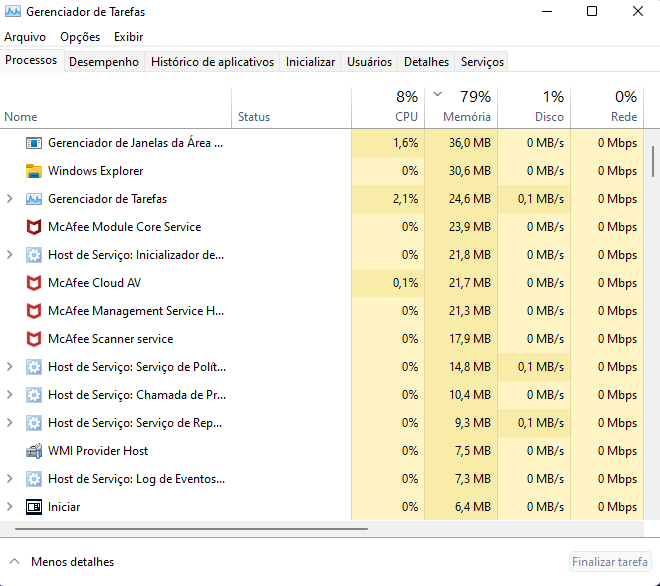This screenshot has width=660, height=586.
Task: Click the vertical scrollbar thumb
Action: point(652,162)
